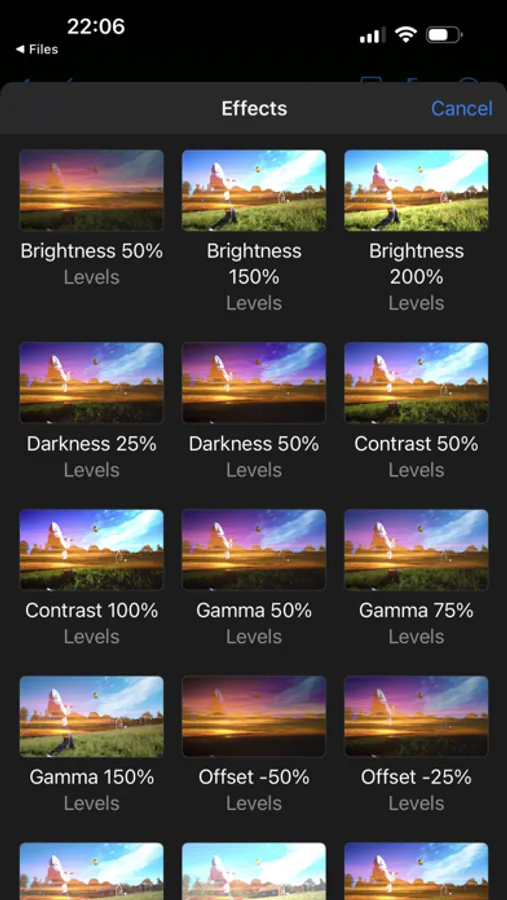The width and height of the screenshot is (507, 900).
Task: Open the partially visible bottom-left effect thumbnail
Action: [91, 871]
